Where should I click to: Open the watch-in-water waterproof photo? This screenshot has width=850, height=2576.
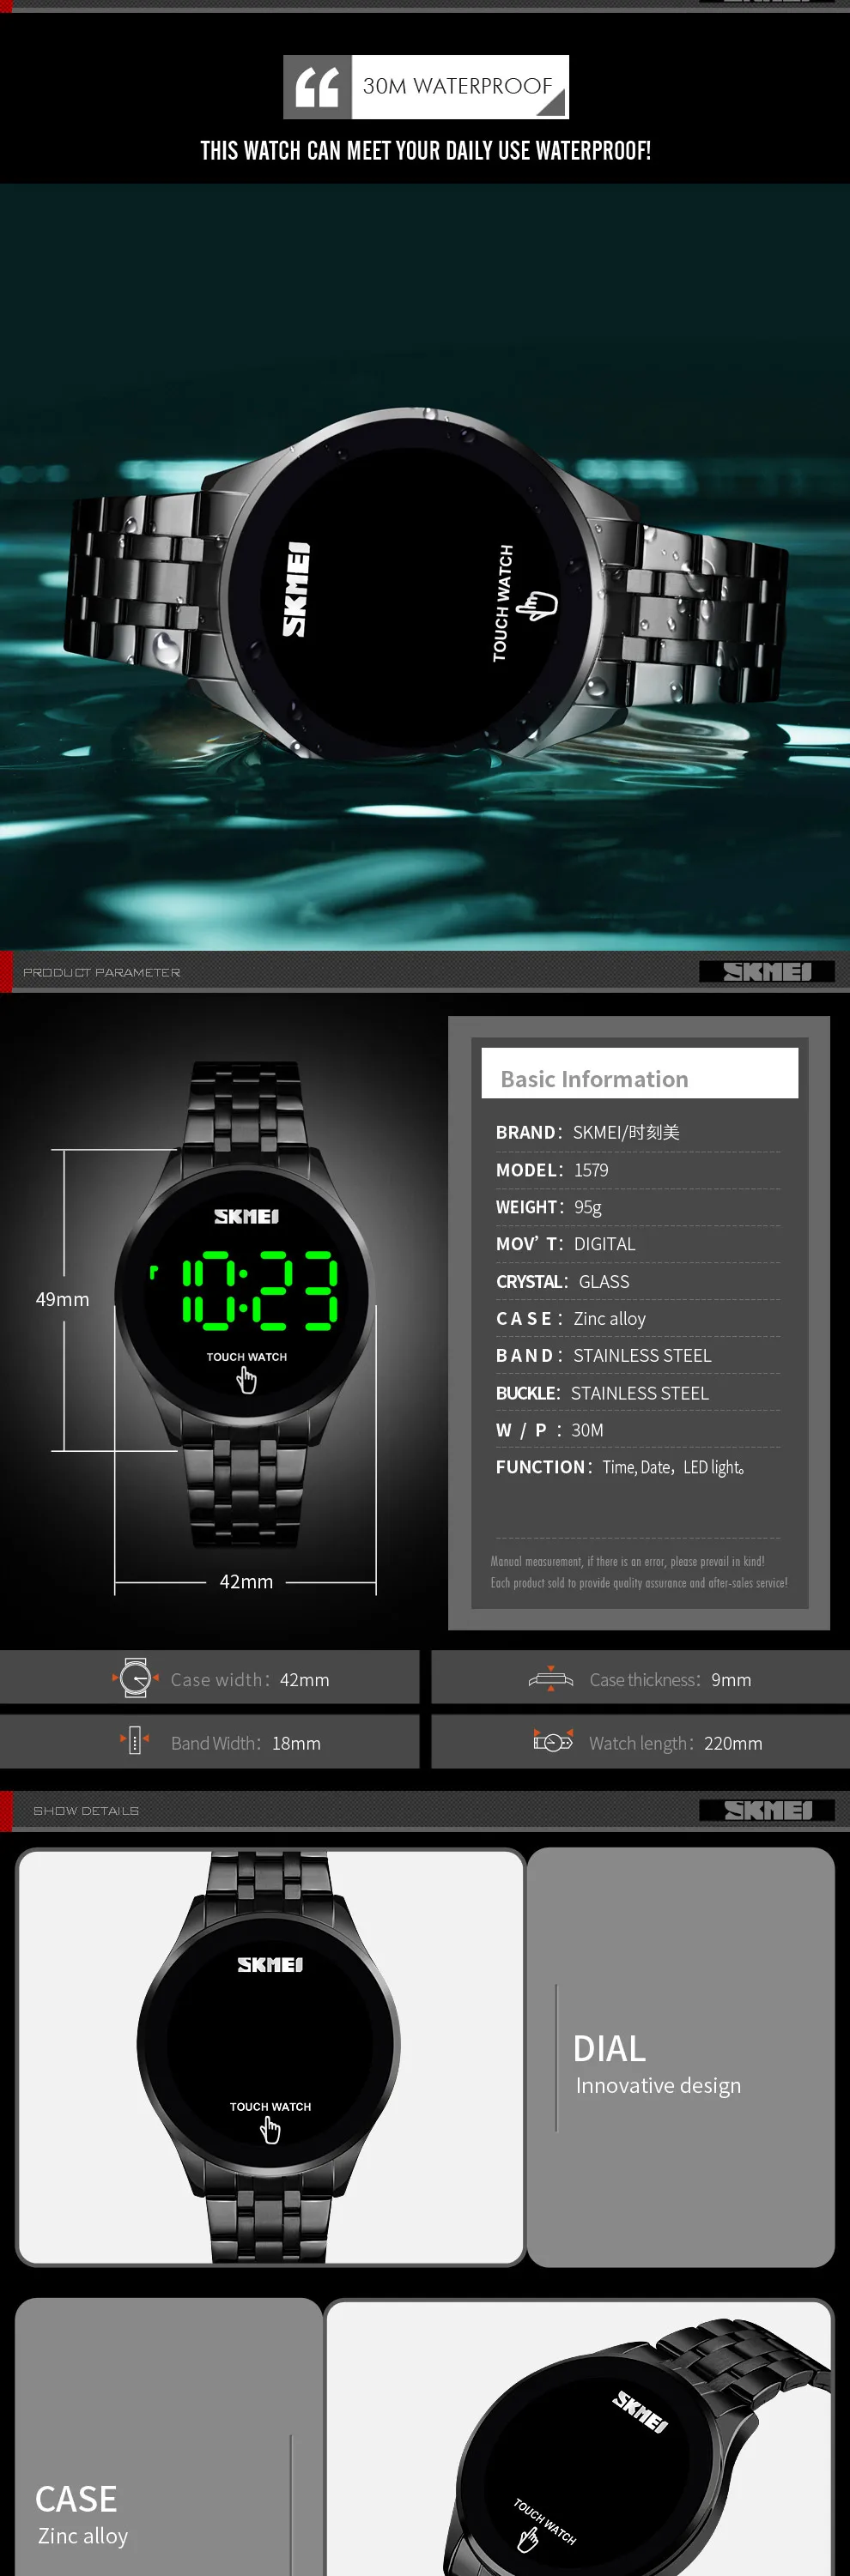425,567
